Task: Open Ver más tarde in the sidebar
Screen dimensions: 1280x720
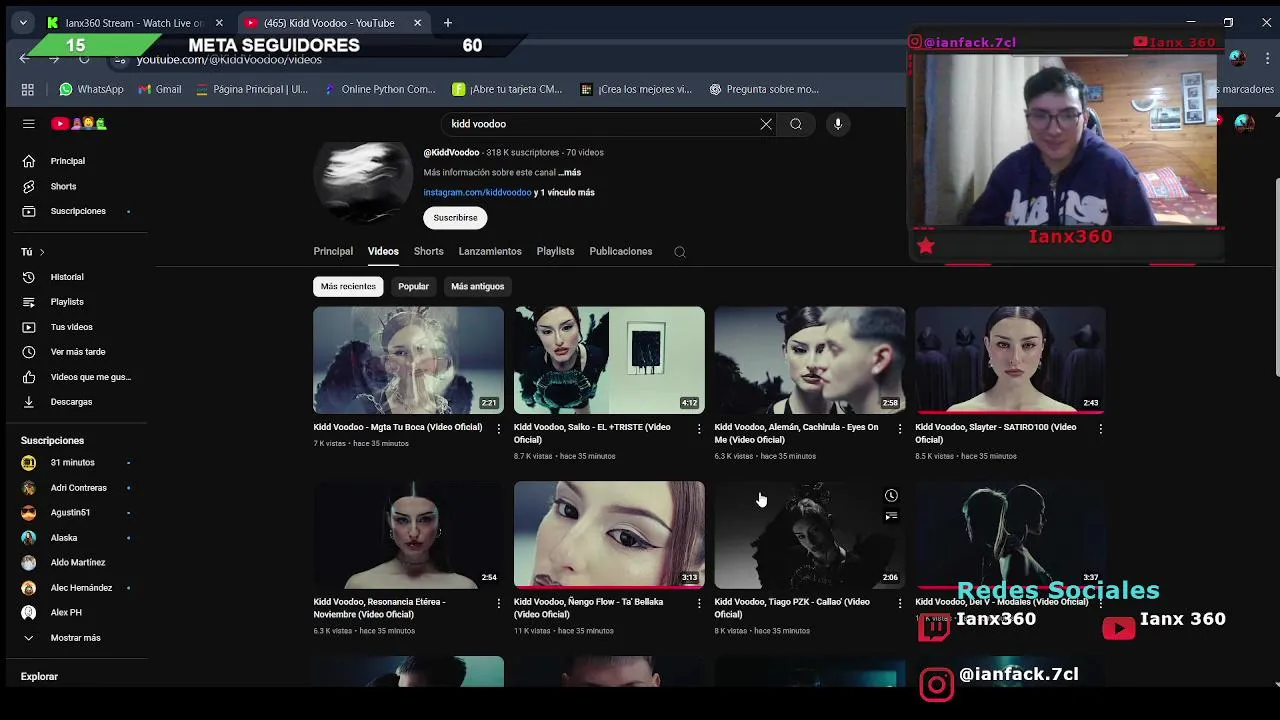Action: coord(76,352)
